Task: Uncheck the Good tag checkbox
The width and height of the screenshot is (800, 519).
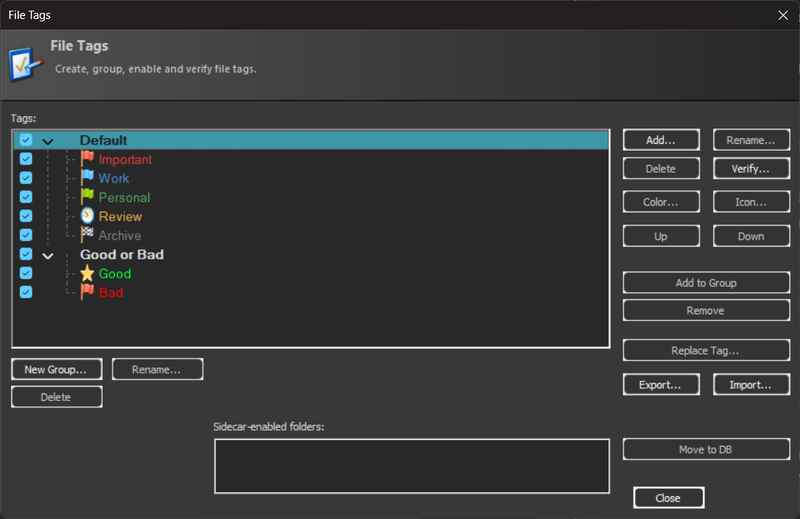Action: tap(26, 273)
